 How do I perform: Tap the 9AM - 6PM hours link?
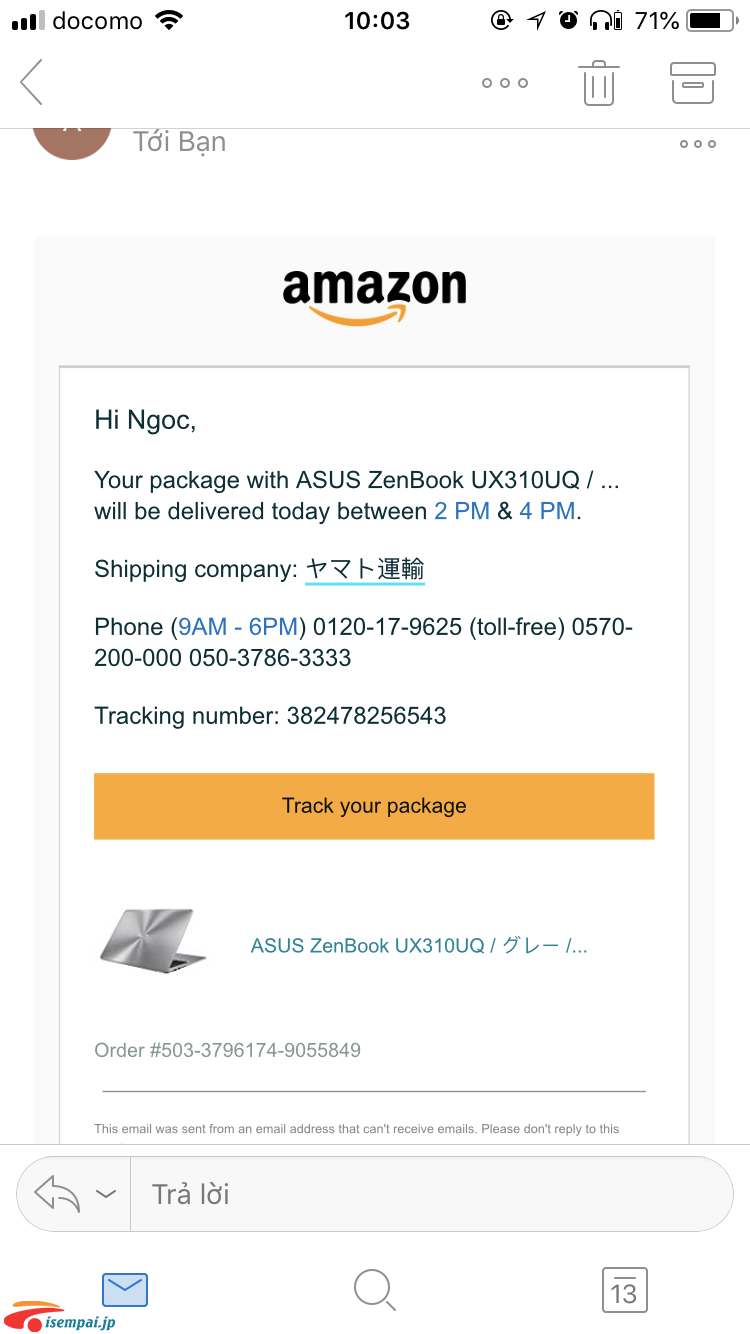point(239,627)
